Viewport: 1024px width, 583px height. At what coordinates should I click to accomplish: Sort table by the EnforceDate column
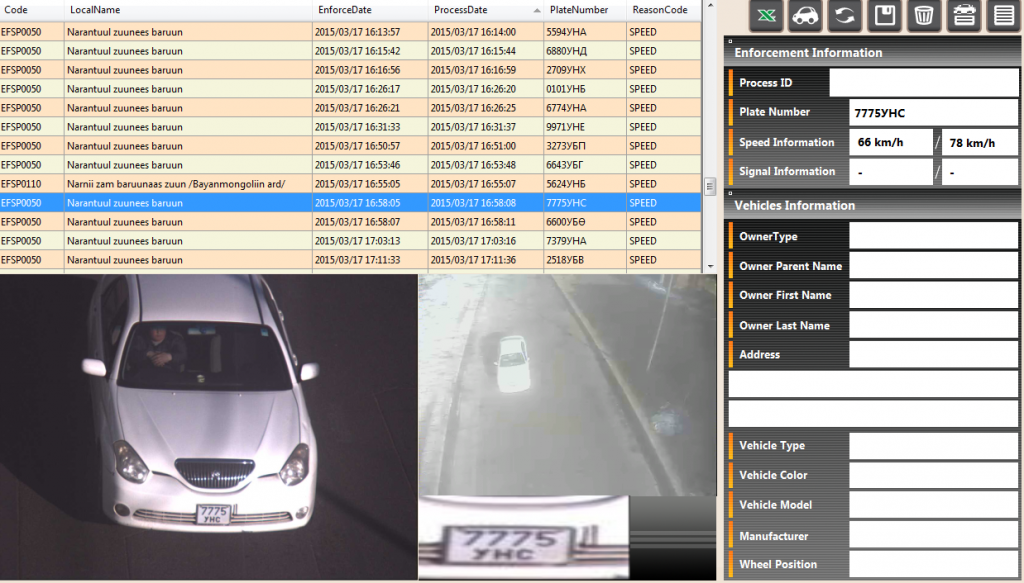pos(344,9)
